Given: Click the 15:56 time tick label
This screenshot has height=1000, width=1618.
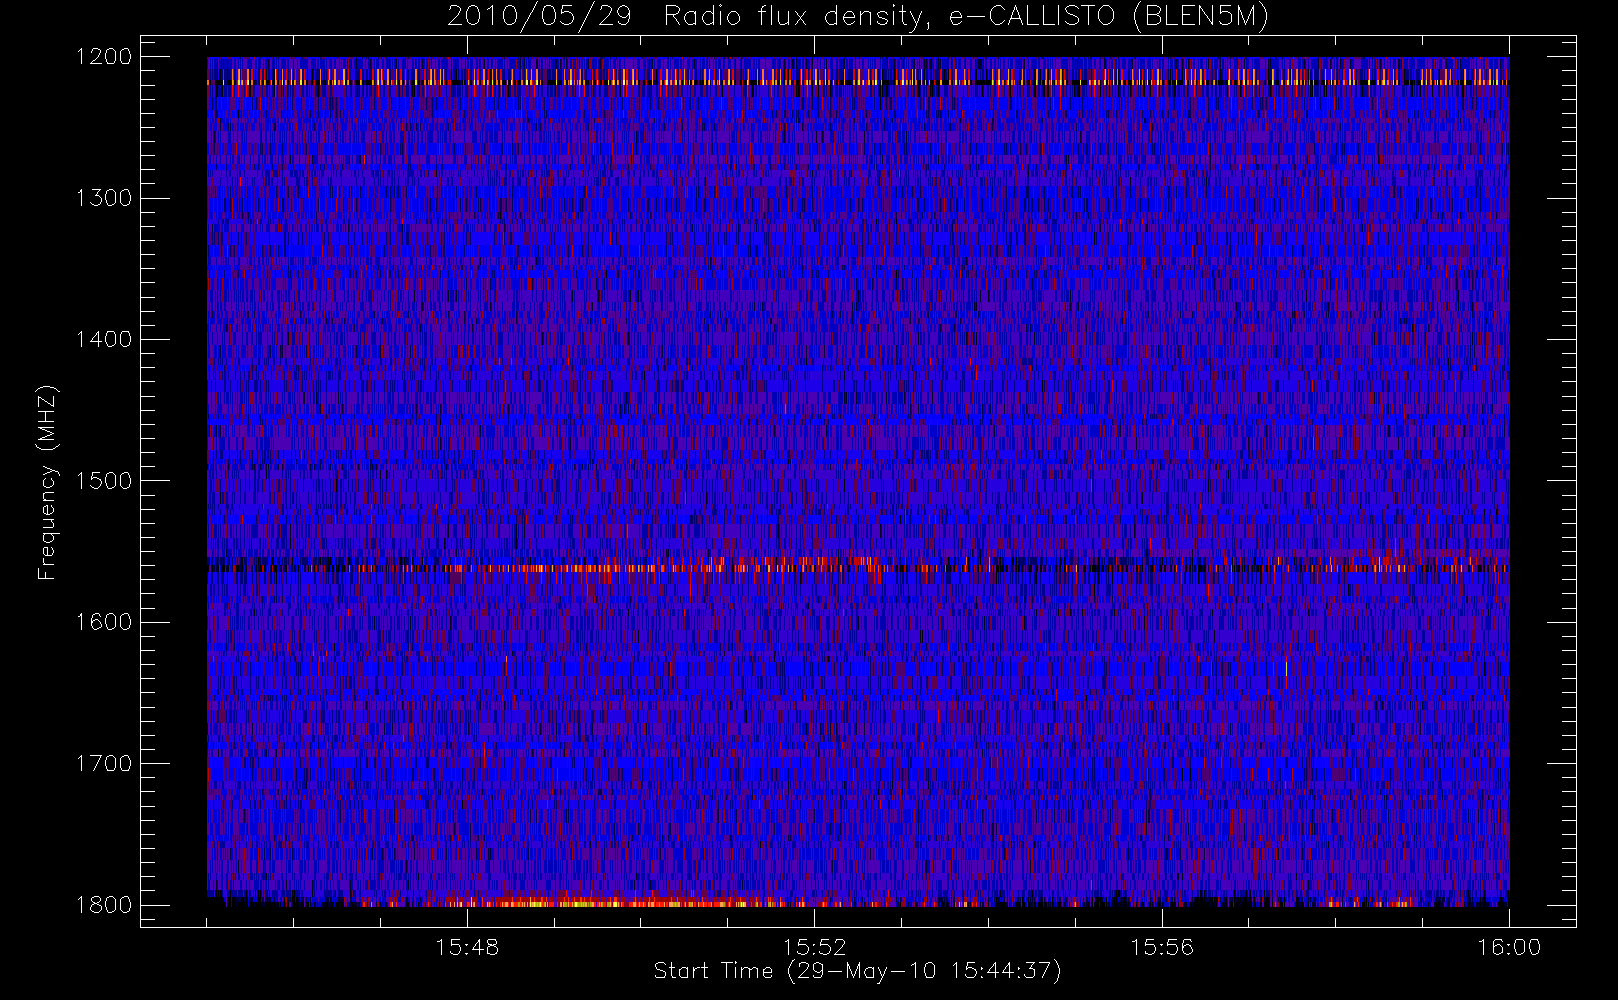Looking at the screenshot, I should [x=1162, y=947].
